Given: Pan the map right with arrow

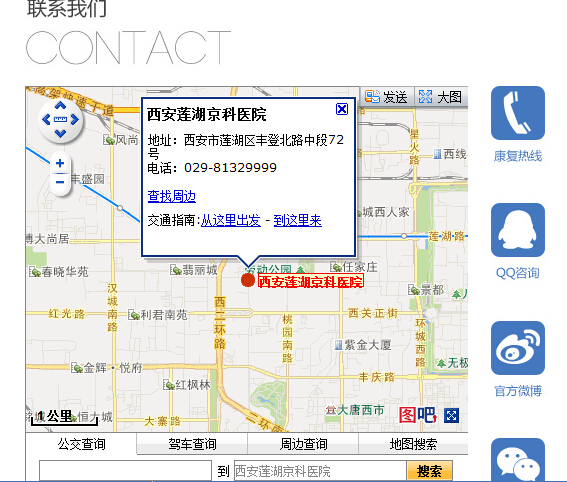Looking at the screenshot, I should [74, 119].
